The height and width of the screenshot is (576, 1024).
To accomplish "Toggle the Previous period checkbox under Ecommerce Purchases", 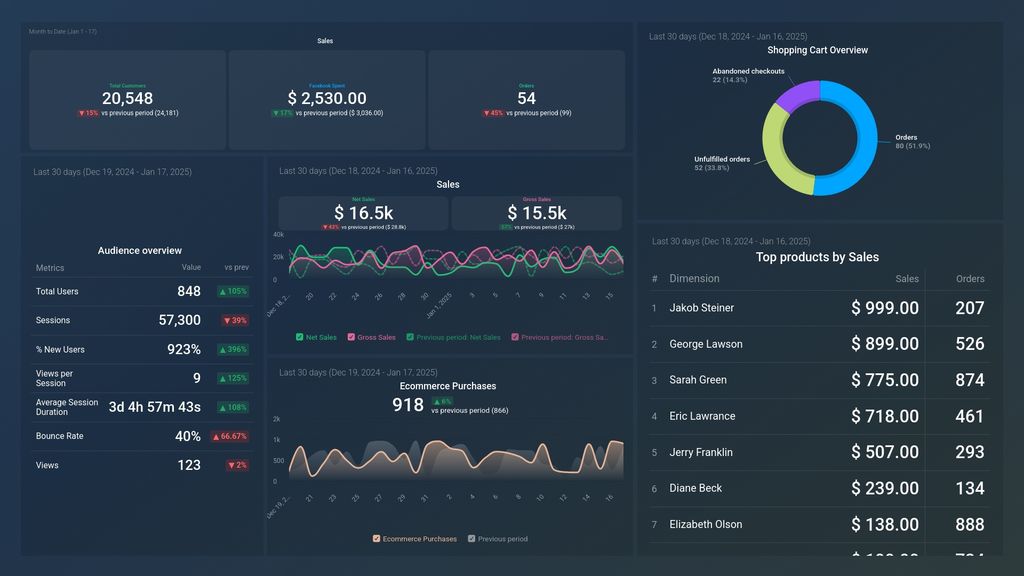I will pos(472,539).
